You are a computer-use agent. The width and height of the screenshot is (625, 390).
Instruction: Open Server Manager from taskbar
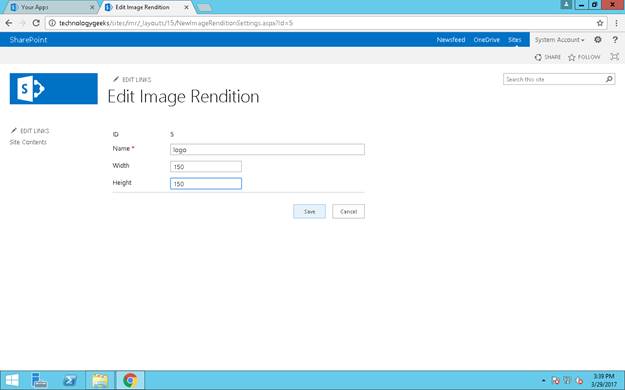coord(39,380)
